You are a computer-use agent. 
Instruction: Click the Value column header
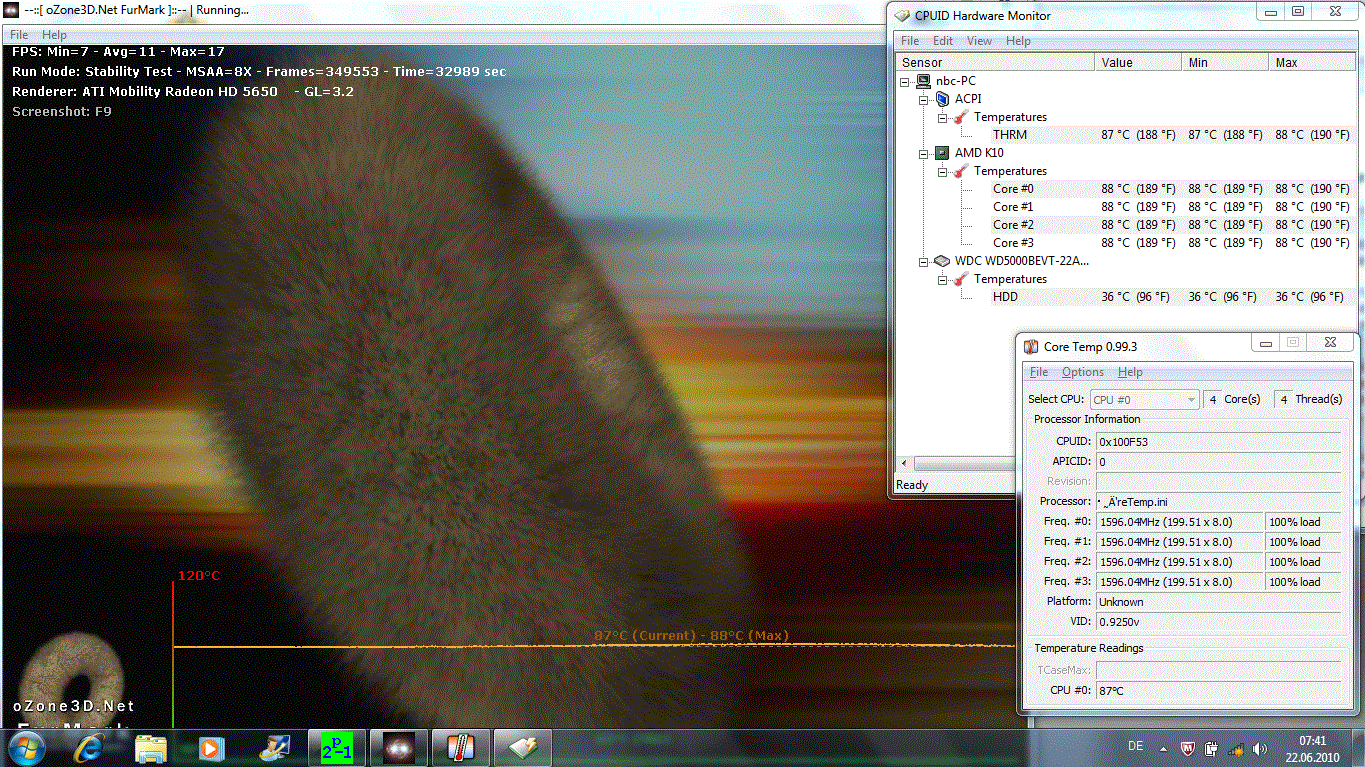(1139, 62)
